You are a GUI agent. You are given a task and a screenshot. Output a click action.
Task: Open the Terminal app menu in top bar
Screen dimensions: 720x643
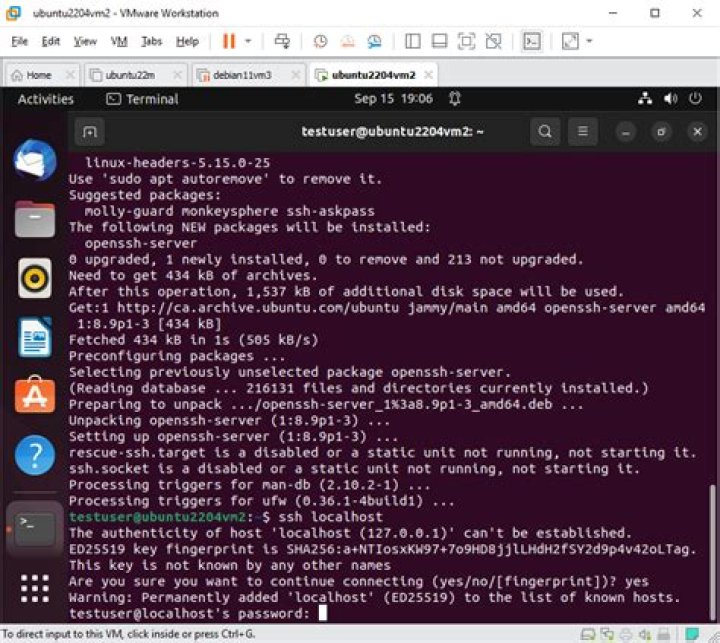point(142,99)
